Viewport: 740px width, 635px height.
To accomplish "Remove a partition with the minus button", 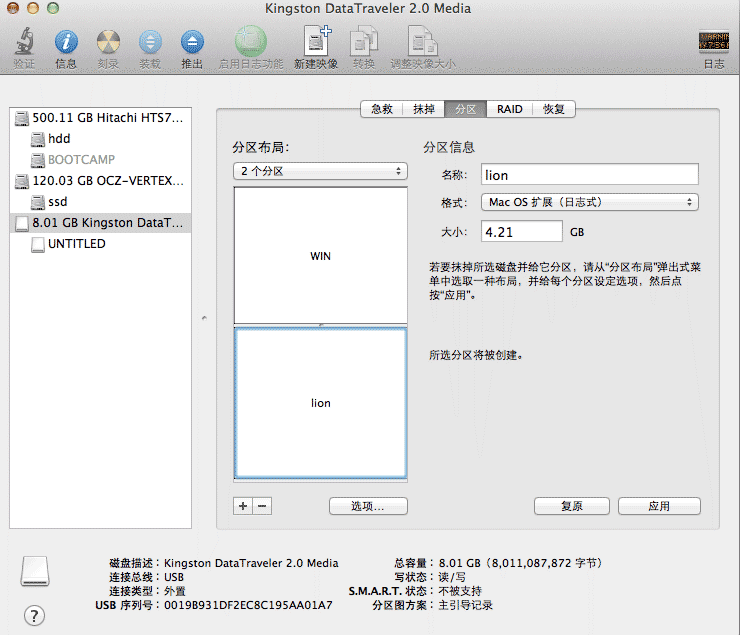I will [262, 506].
